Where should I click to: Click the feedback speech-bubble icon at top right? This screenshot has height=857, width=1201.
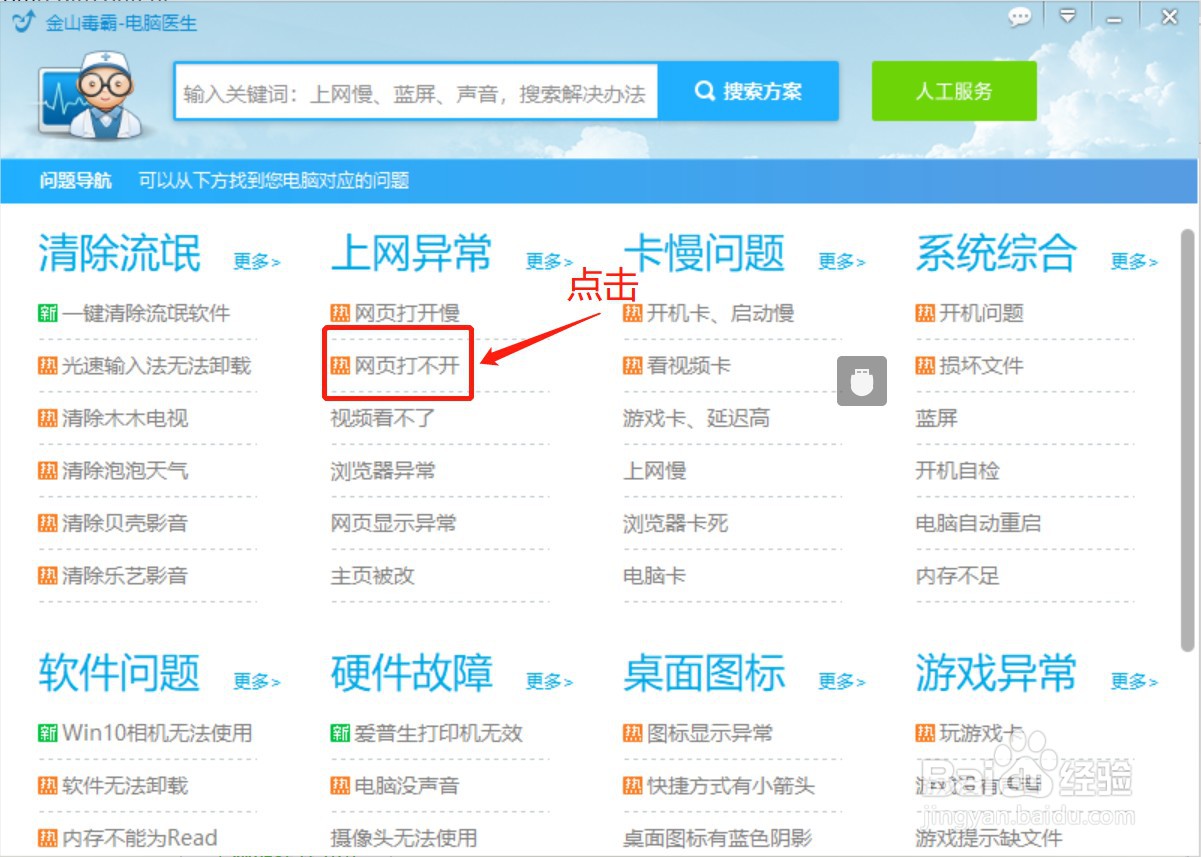point(1019,18)
